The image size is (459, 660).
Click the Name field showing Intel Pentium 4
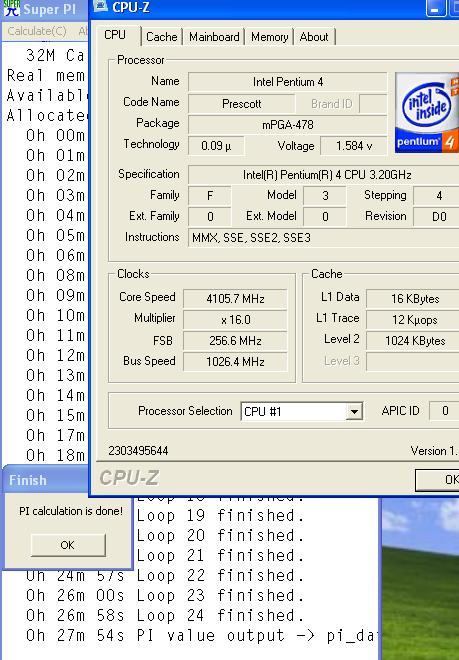click(x=288, y=82)
